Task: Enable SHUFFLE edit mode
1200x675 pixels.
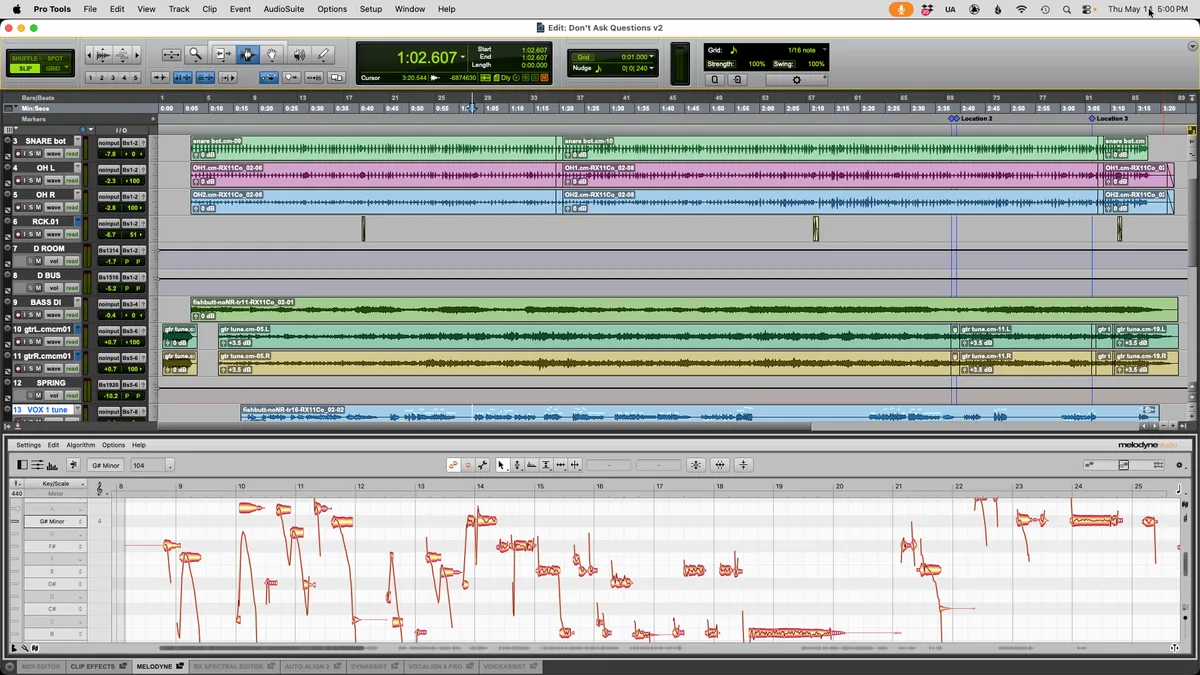Action: 24,58
